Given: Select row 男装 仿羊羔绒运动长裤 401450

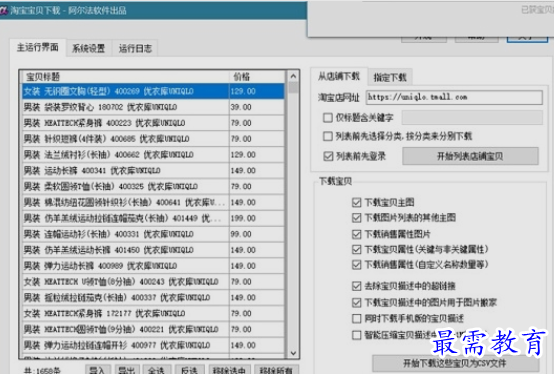Looking at the screenshot, I should coord(153,250).
